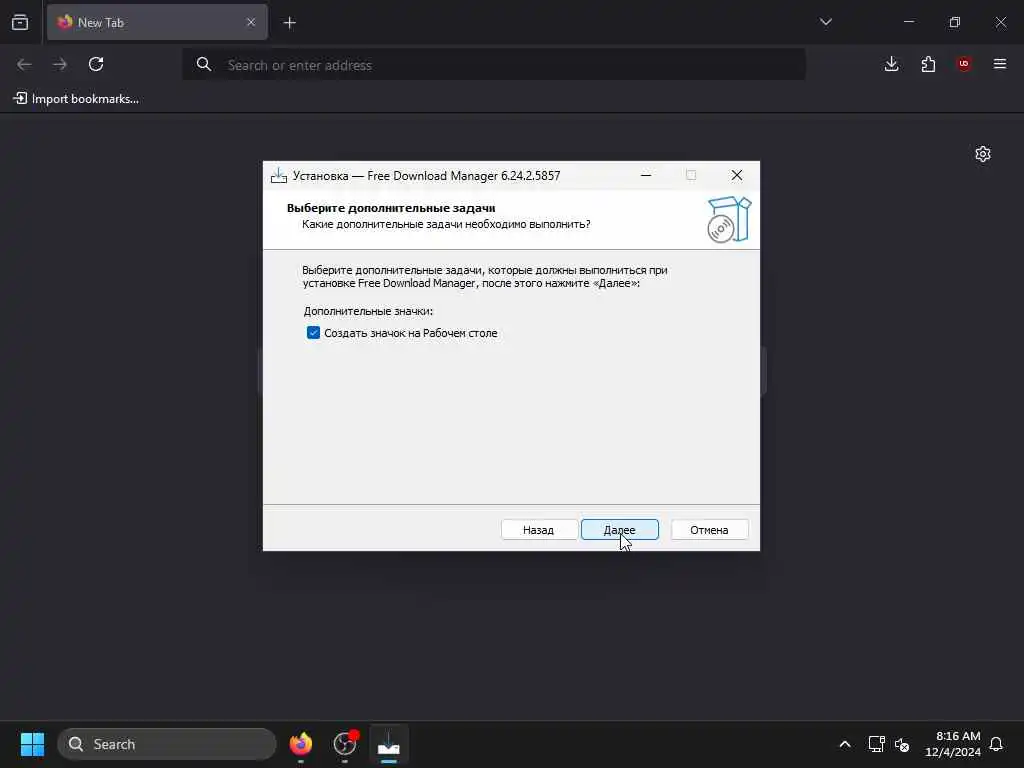Reload the current page in Firefox
The height and width of the screenshot is (768, 1024).
(x=96, y=64)
